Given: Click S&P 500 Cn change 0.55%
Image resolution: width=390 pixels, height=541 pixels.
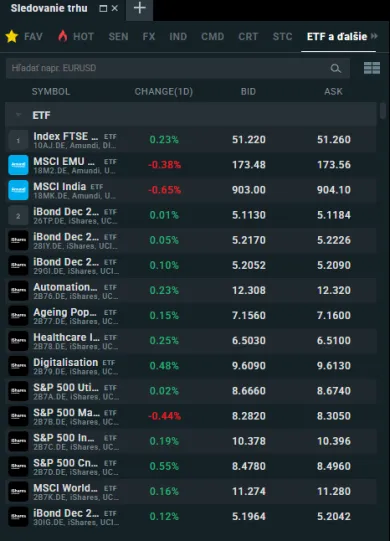Looking at the screenshot, I should pyautogui.click(x=164, y=466).
